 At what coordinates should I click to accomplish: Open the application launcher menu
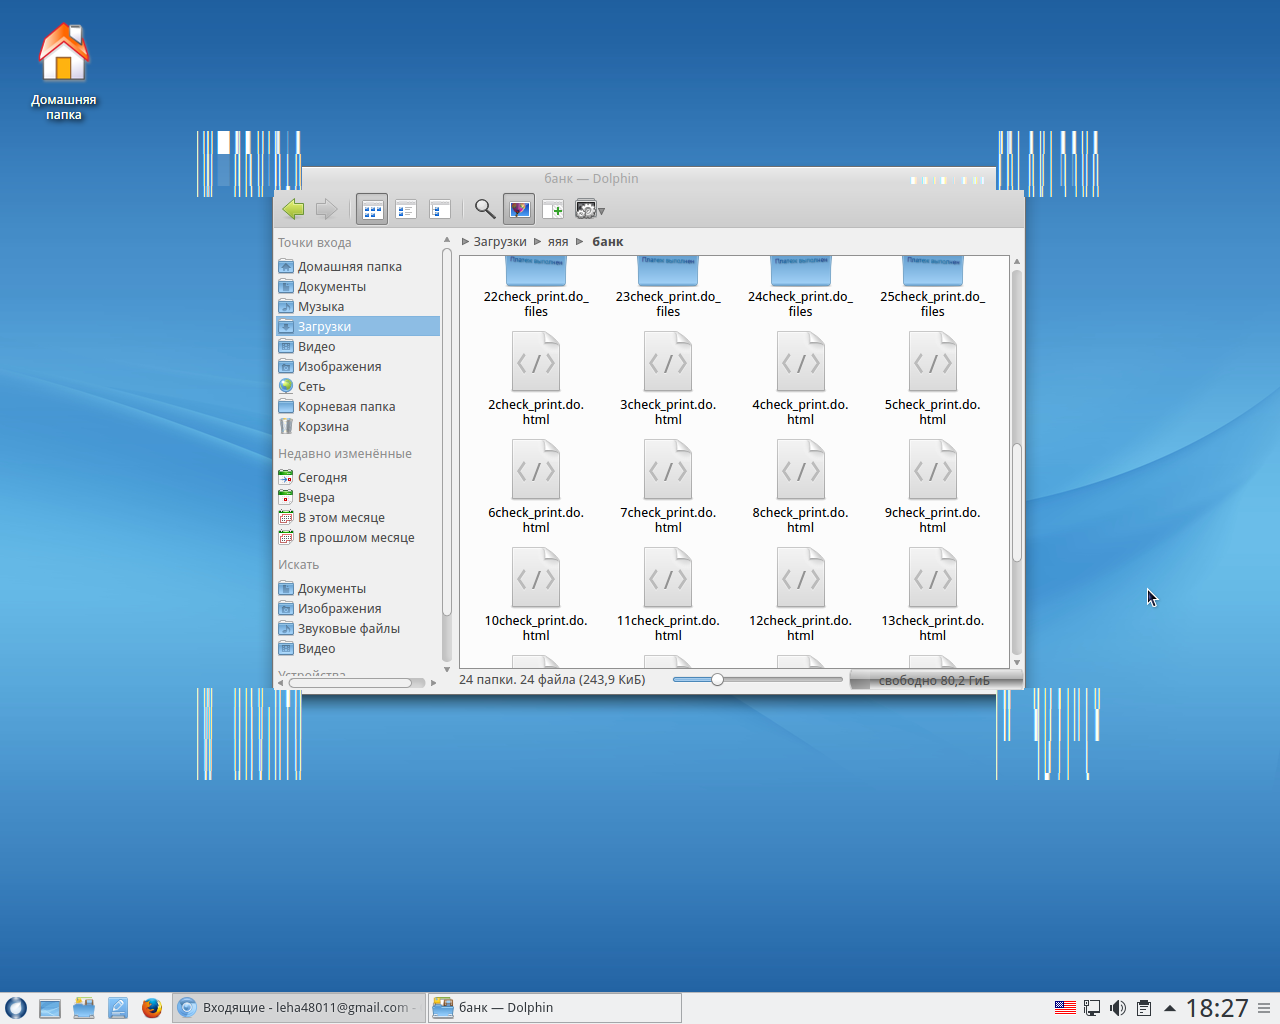click(16, 1008)
